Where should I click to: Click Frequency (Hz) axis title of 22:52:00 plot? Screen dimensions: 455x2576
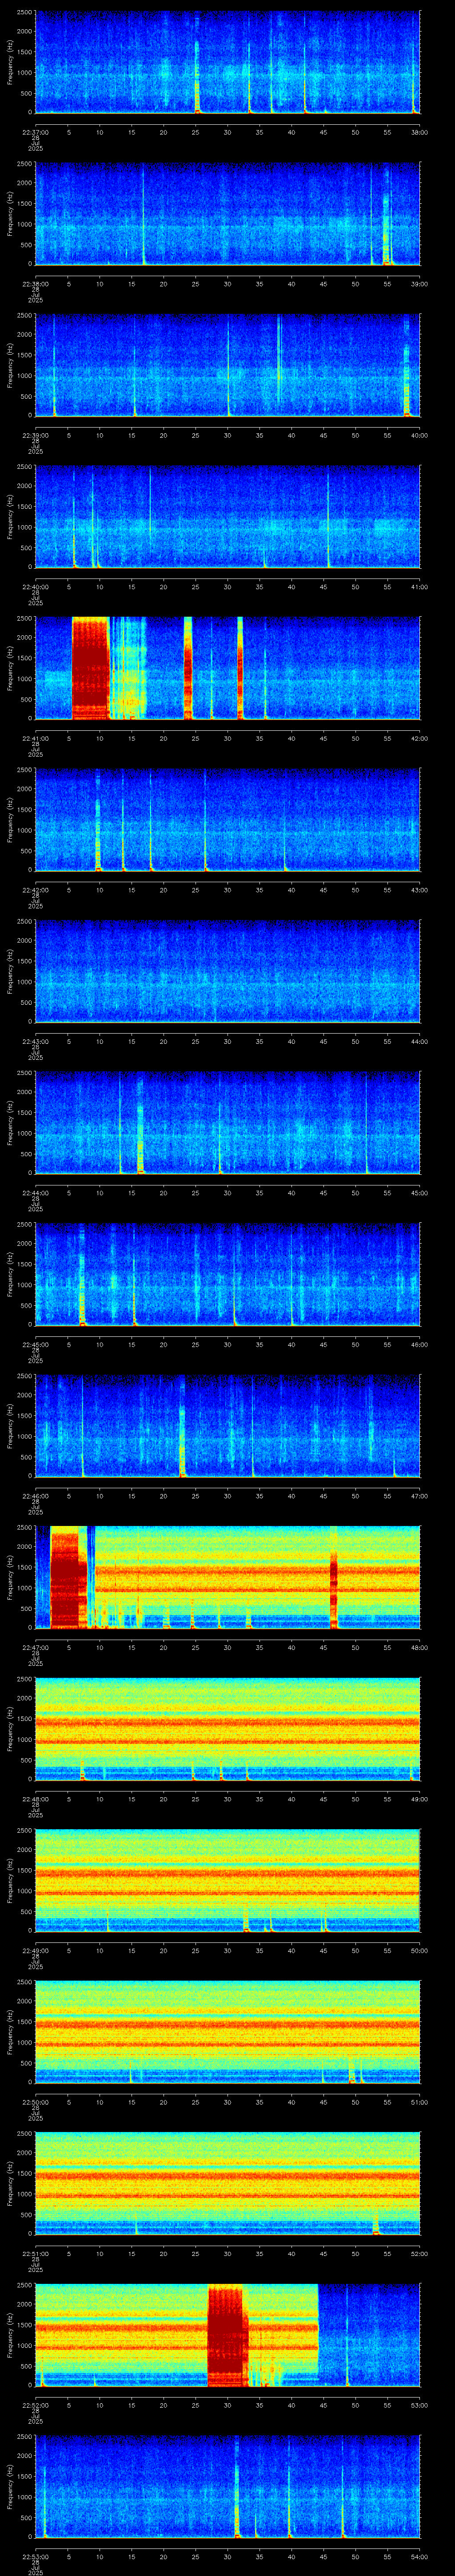10,2336
